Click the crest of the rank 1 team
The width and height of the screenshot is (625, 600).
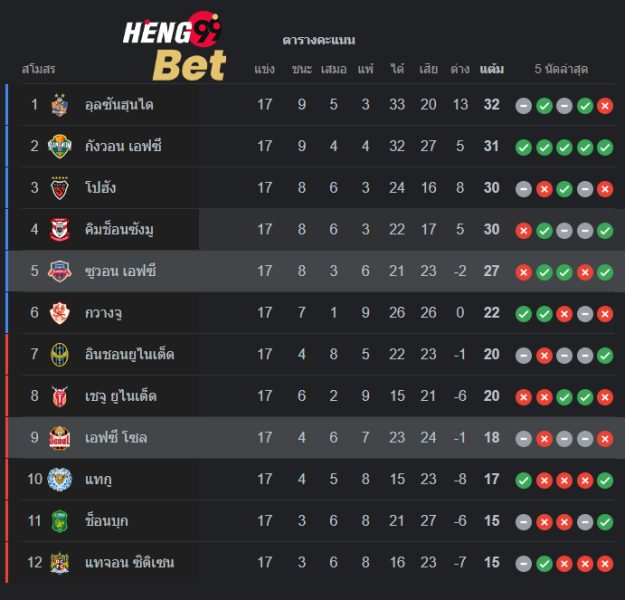[x=60, y=105]
